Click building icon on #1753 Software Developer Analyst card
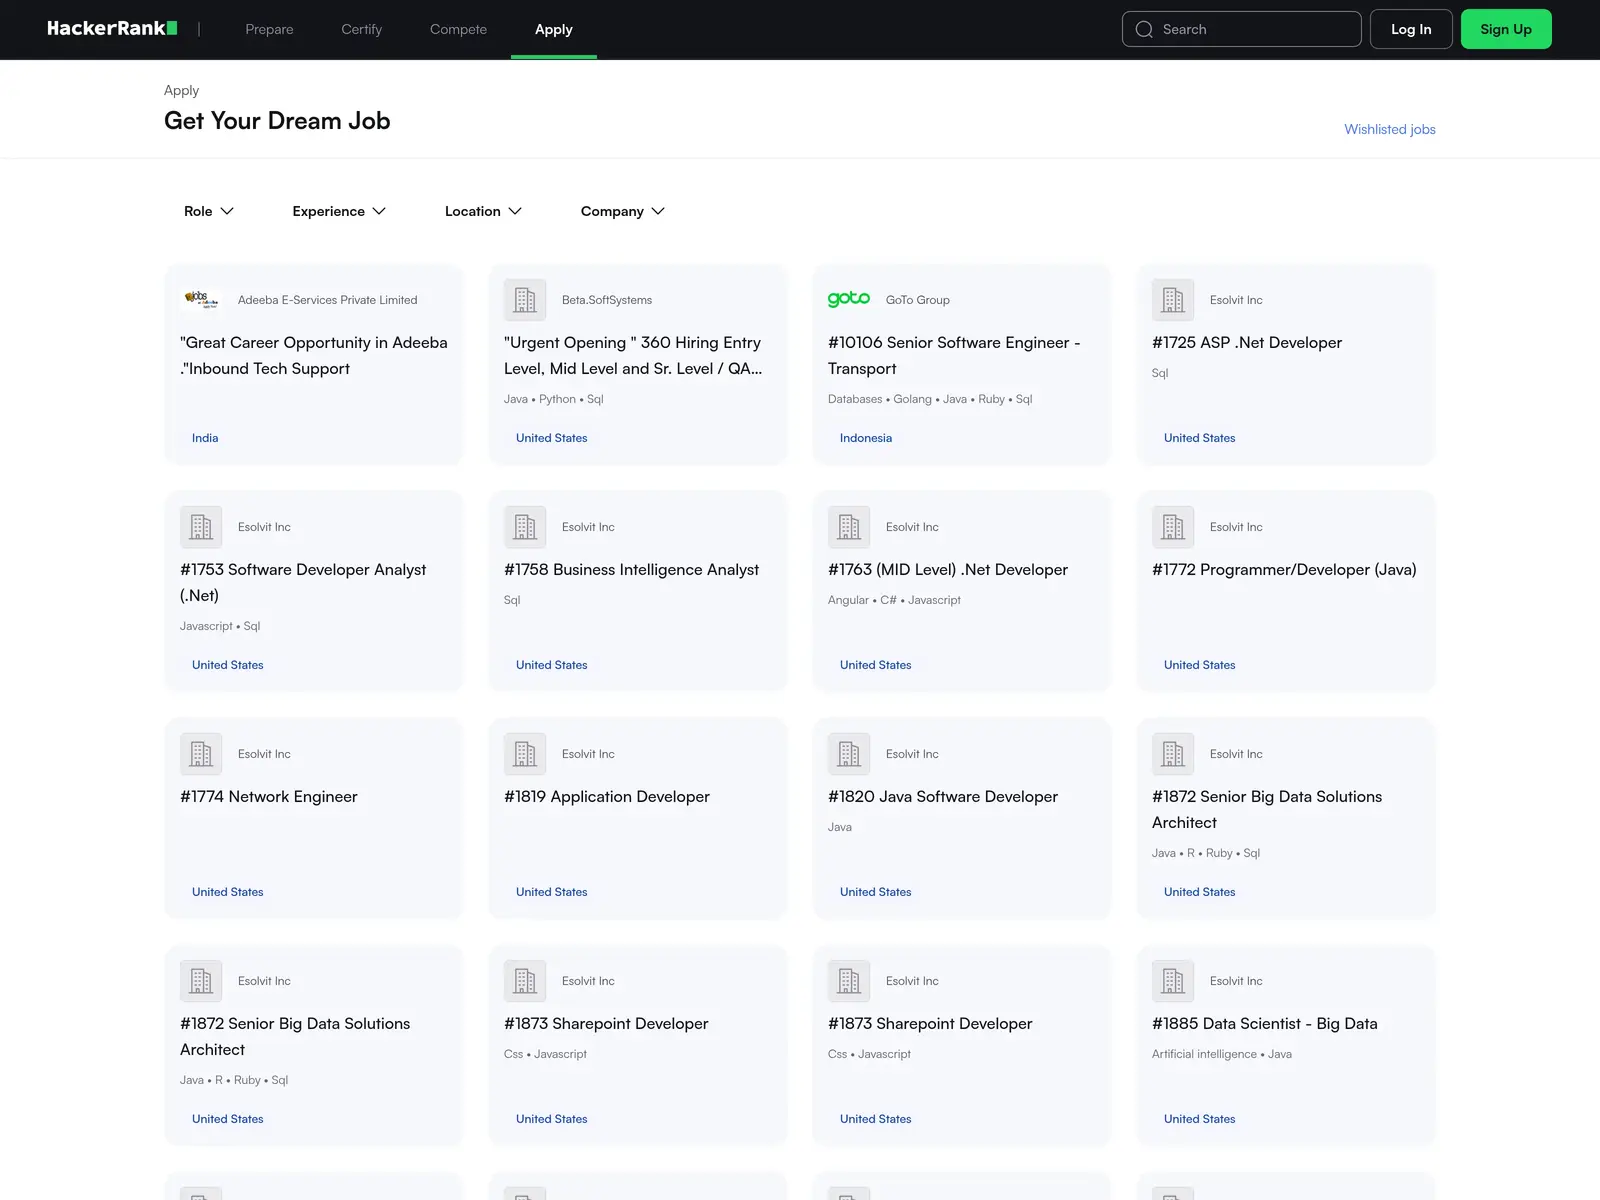Viewport: 1600px width, 1200px height. point(201,527)
